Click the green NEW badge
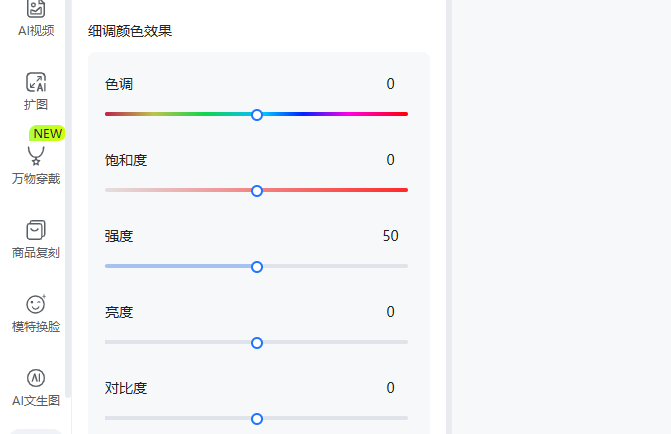This screenshot has width=671, height=434. click(x=47, y=134)
